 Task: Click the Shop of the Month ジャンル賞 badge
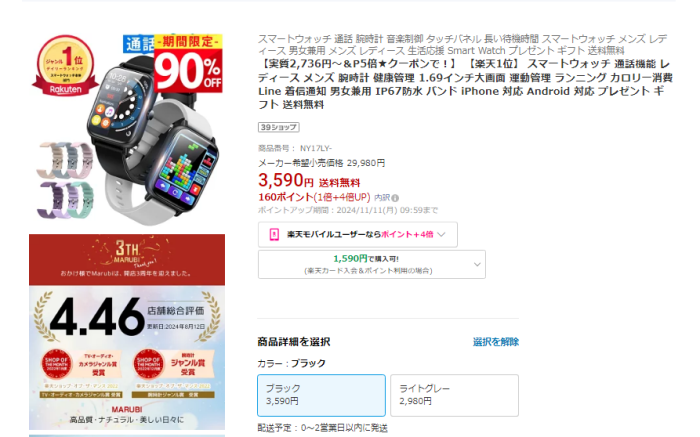(149, 363)
